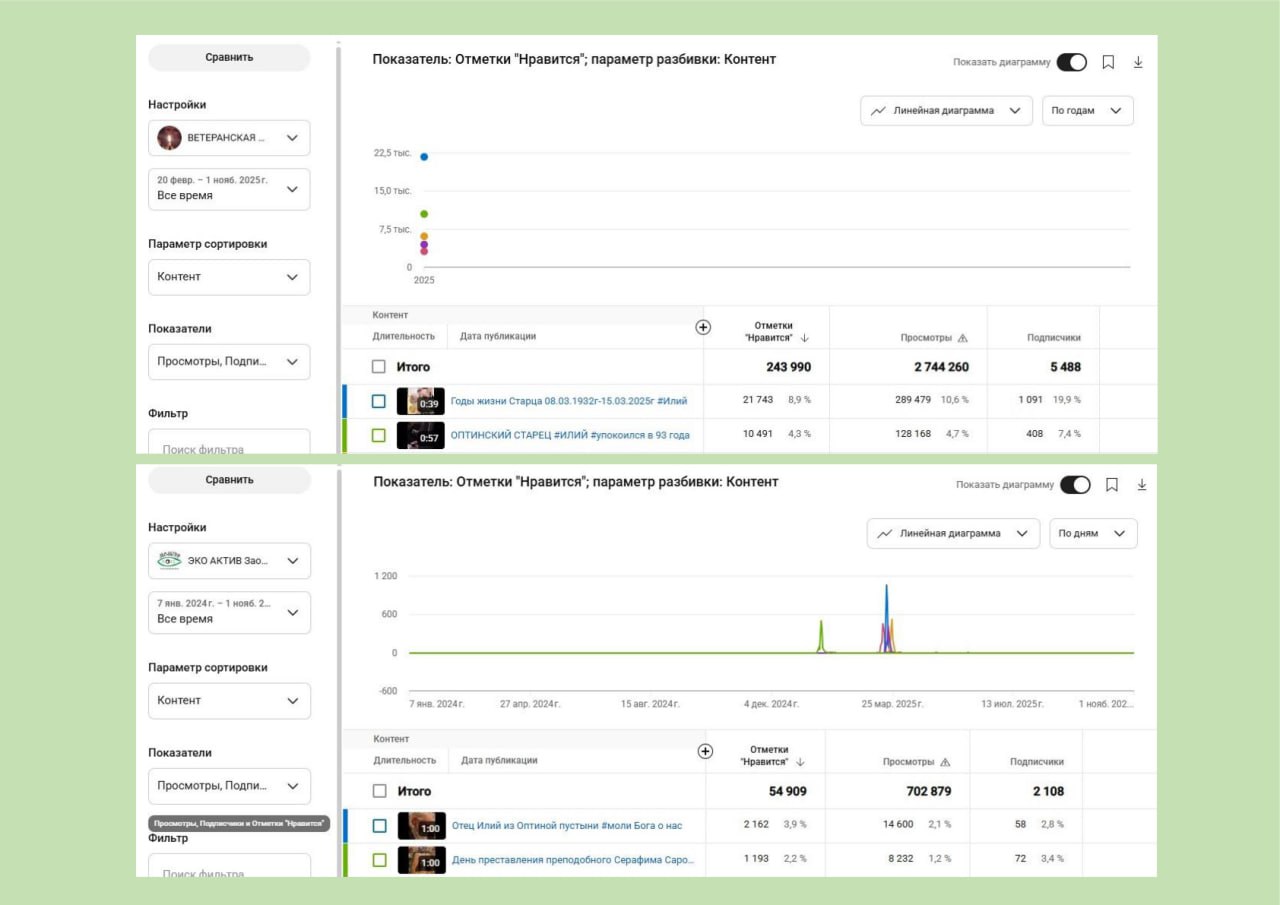Check the Итого checkbox in the top table

coord(379,367)
